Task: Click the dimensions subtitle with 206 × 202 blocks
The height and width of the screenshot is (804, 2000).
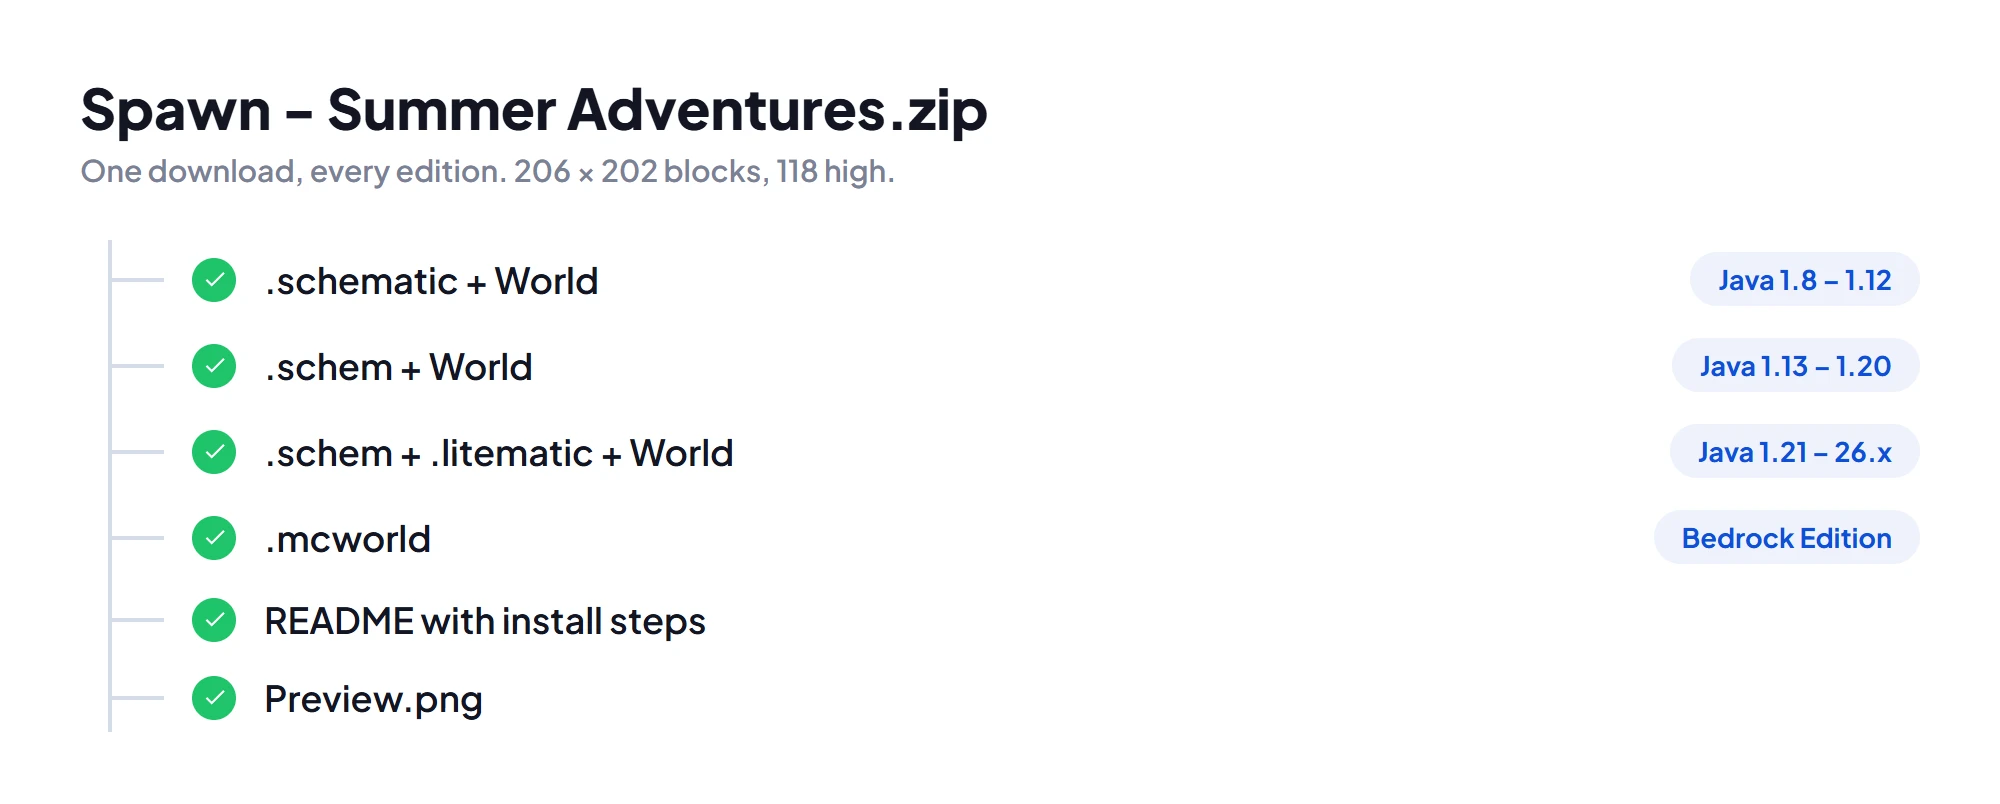Action: point(487,171)
